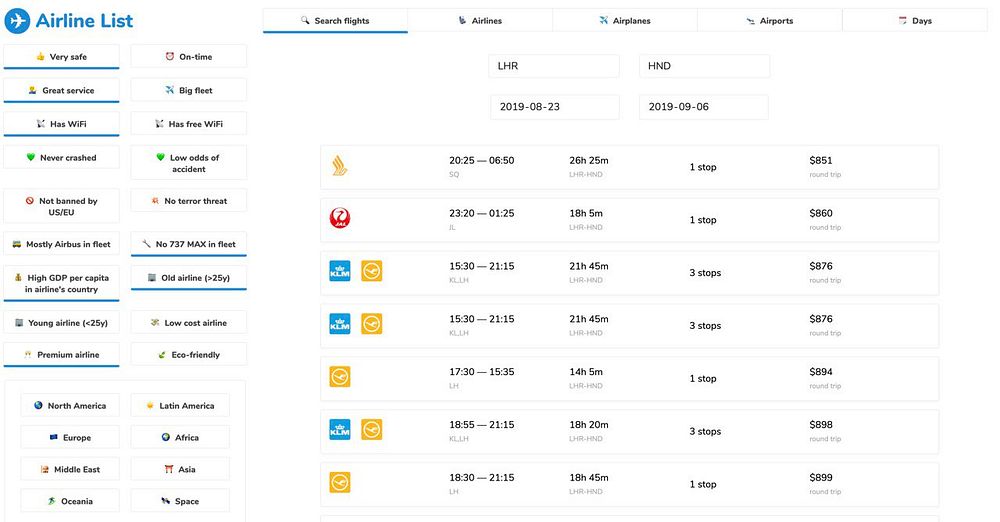Click the LHR origin airport field
This screenshot has height=522, width=1000.
[554, 66]
